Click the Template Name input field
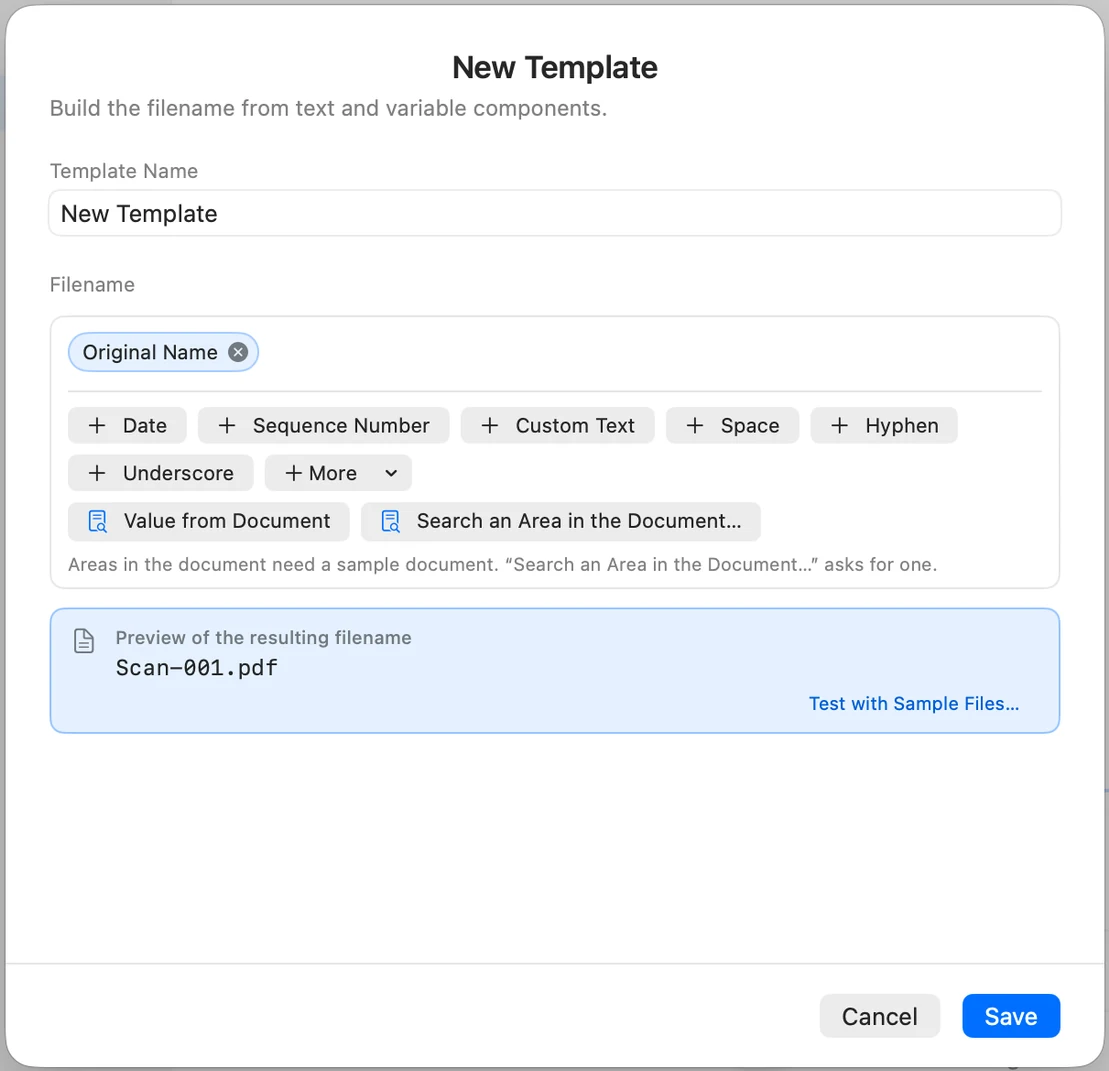This screenshot has height=1071, width=1109. pyautogui.click(x=554, y=213)
